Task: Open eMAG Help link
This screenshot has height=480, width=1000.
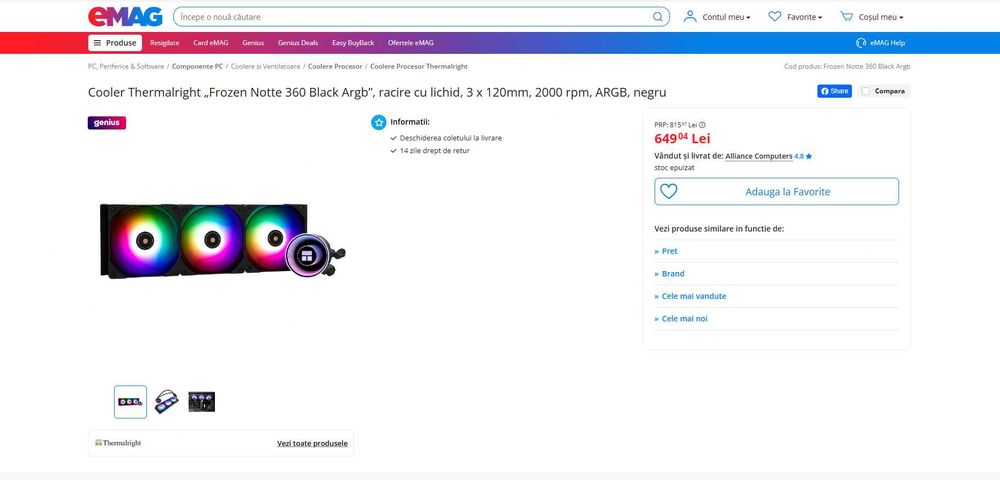Action: pyautogui.click(x=887, y=43)
